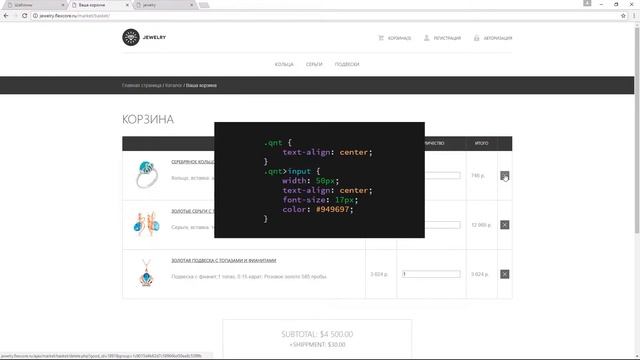Remove the silver ring from cart
Viewport: 640px width, 360px height.
pos(504,176)
